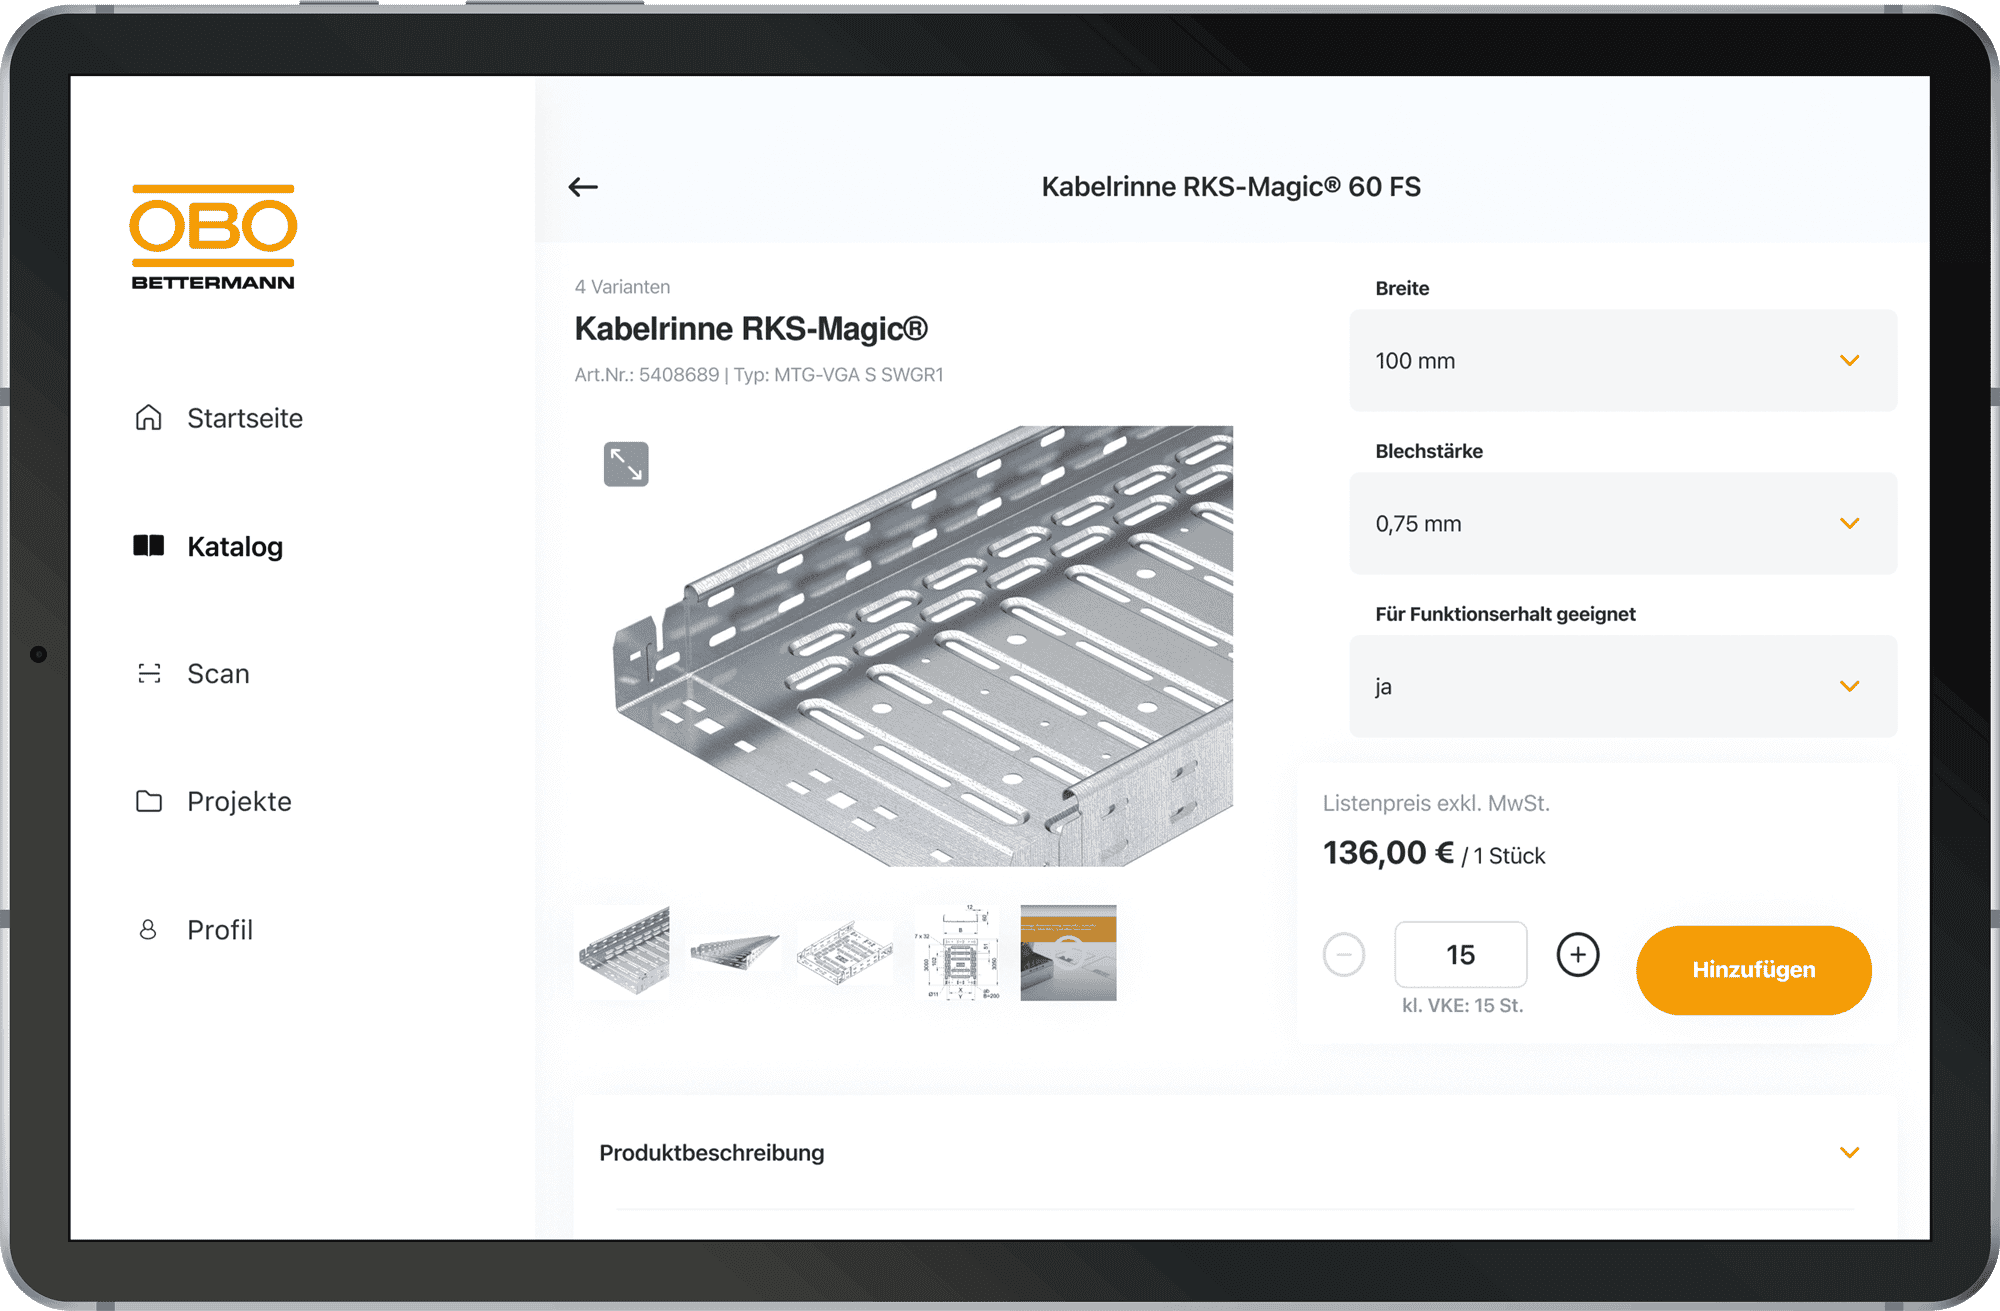Click the Profil person icon
Screen dimensions: 2000x1311
(148, 930)
